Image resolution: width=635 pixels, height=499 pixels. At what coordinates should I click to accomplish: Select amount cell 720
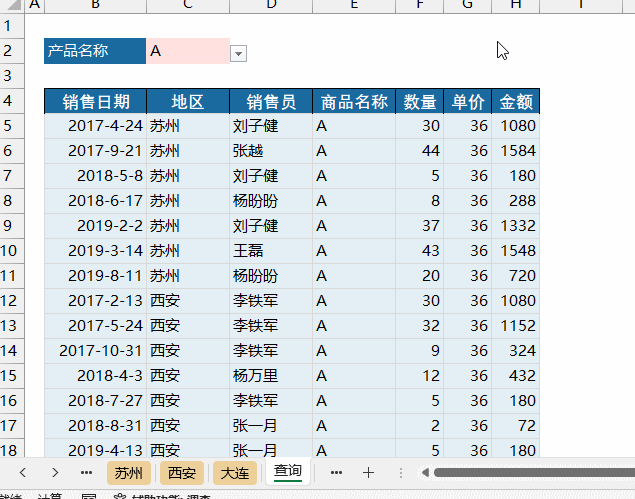tap(516, 276)
